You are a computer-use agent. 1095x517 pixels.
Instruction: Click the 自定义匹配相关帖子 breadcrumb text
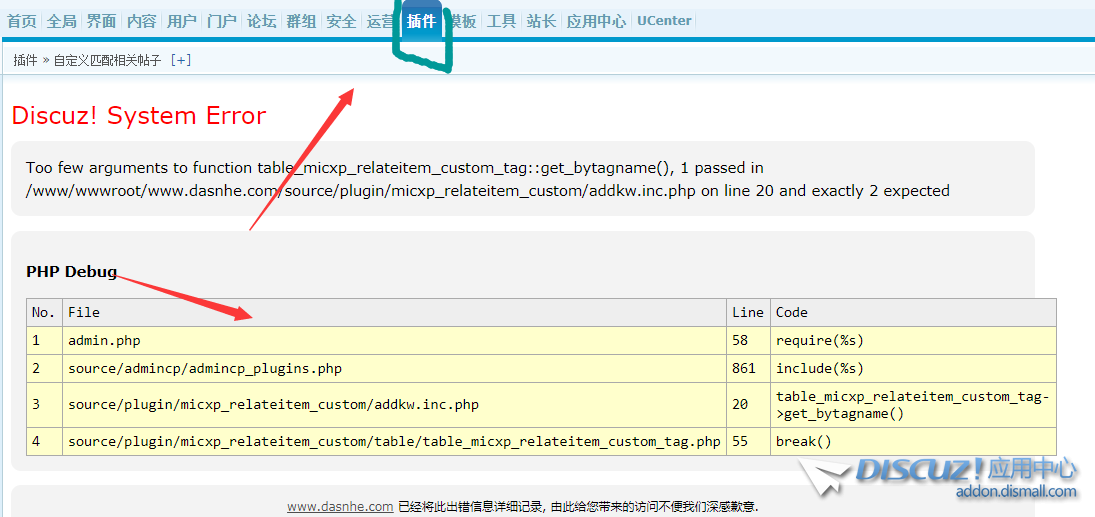click(x=108, y=61)
